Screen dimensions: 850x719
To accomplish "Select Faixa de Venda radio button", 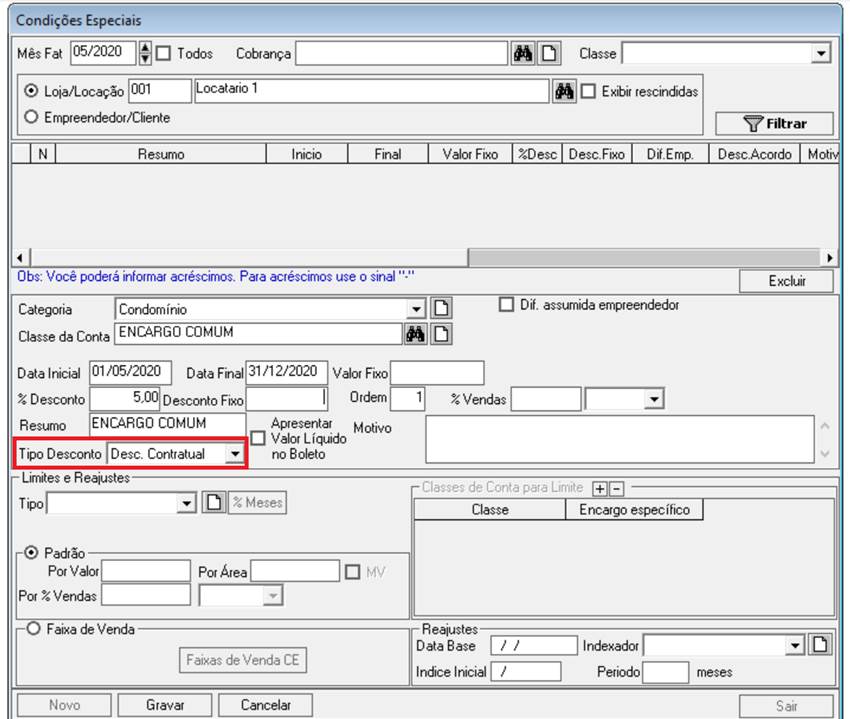I will [34, 628].
